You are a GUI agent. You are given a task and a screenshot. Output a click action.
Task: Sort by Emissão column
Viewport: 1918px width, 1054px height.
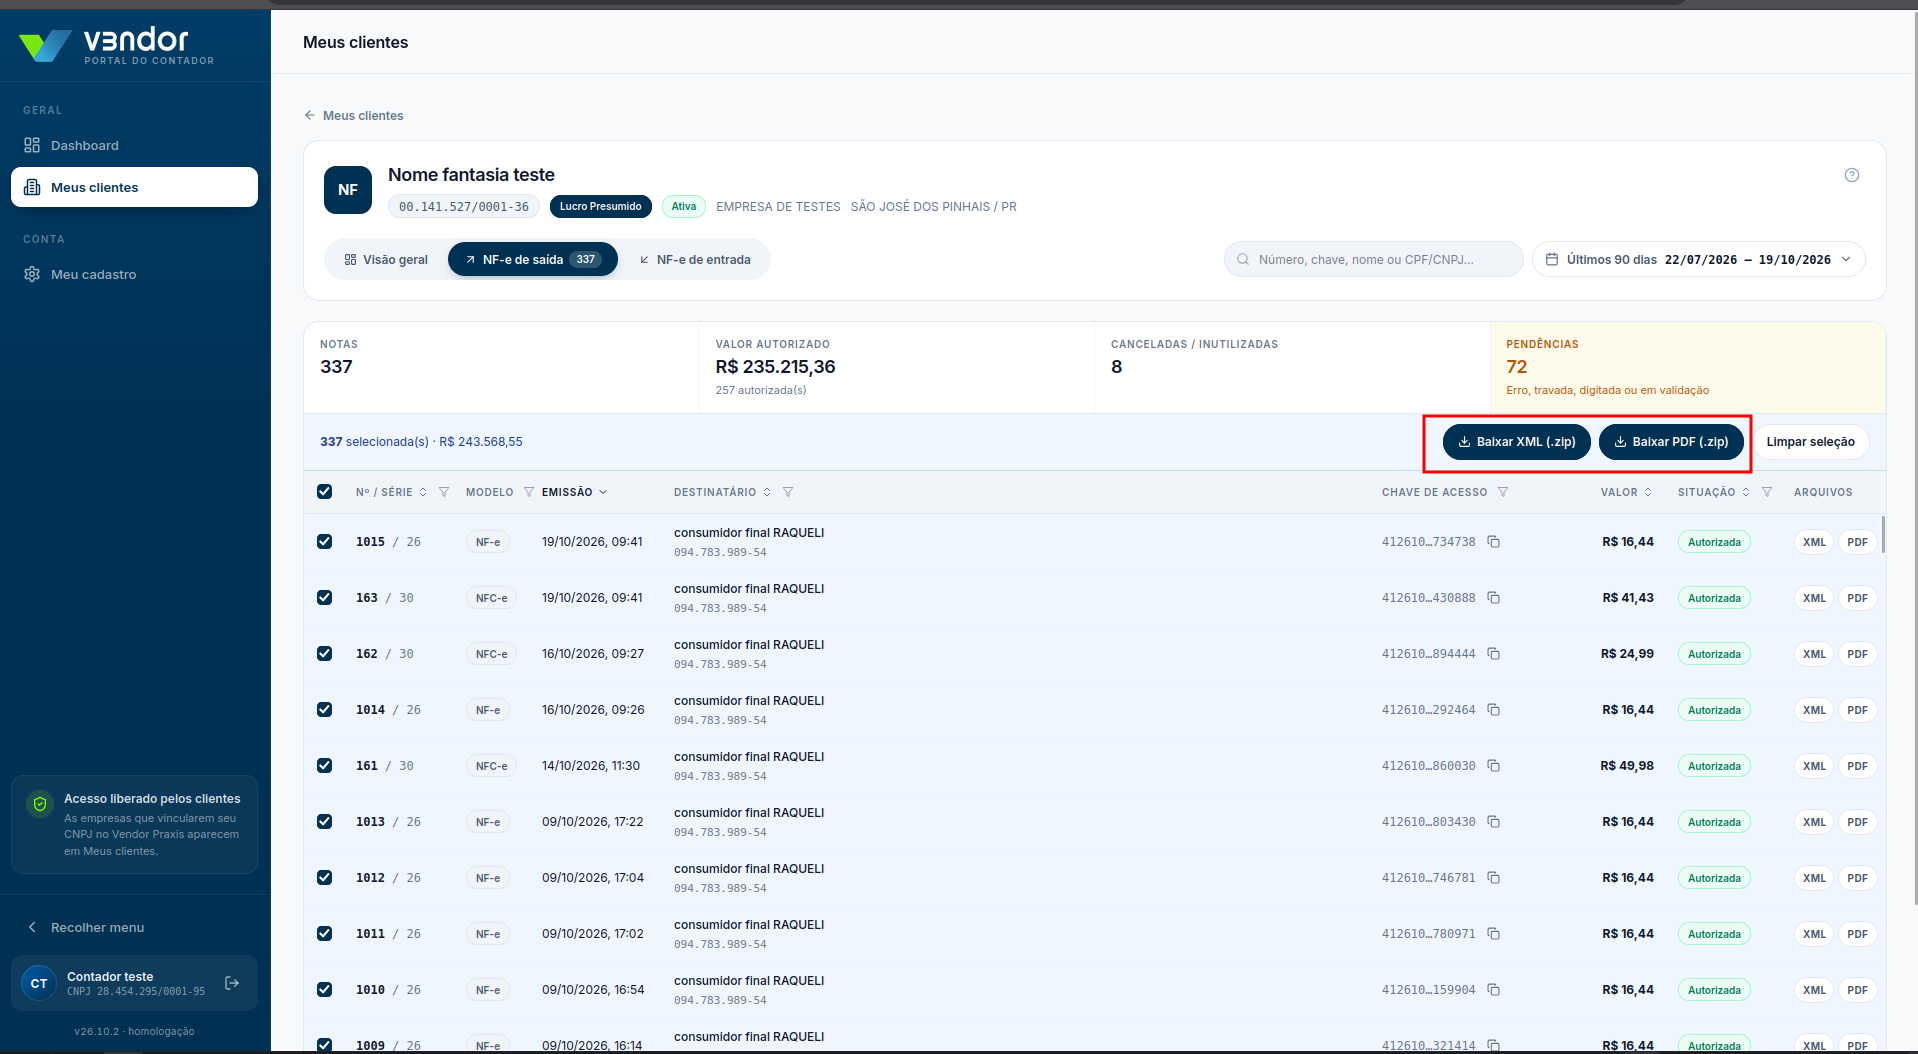574,492
